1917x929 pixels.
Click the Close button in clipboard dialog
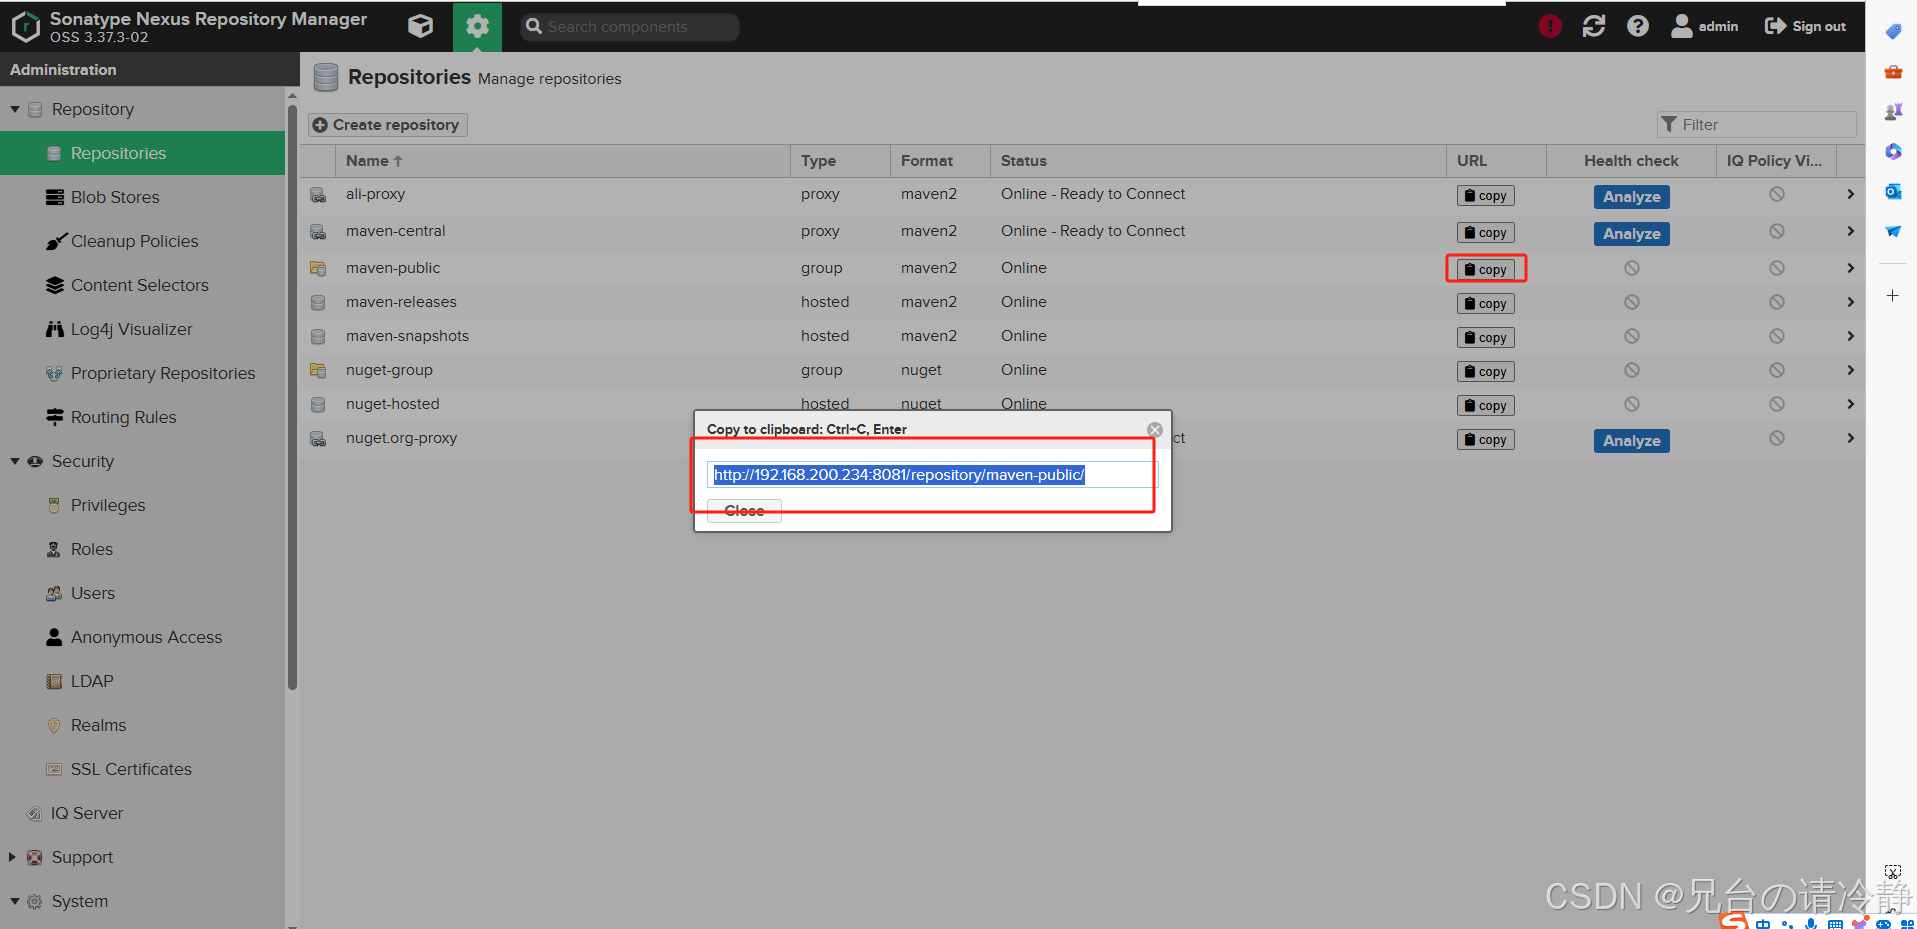tap(744, 511)
